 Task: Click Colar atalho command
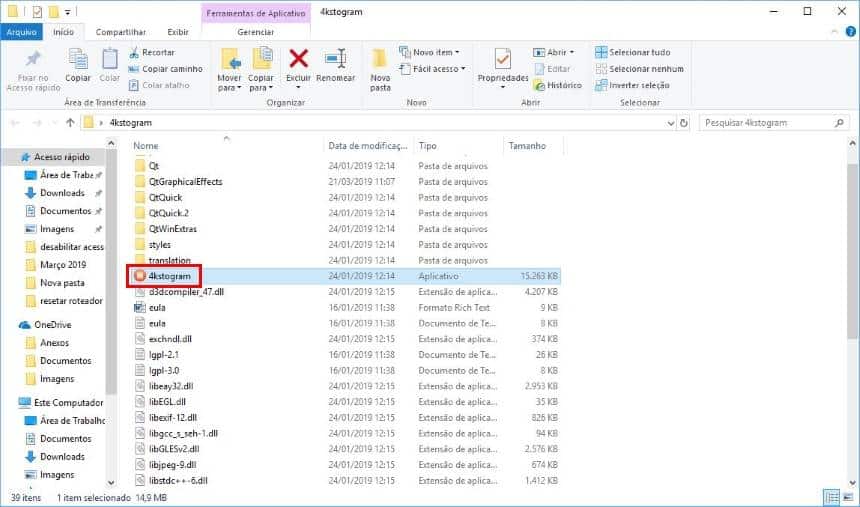coord(159,85)
